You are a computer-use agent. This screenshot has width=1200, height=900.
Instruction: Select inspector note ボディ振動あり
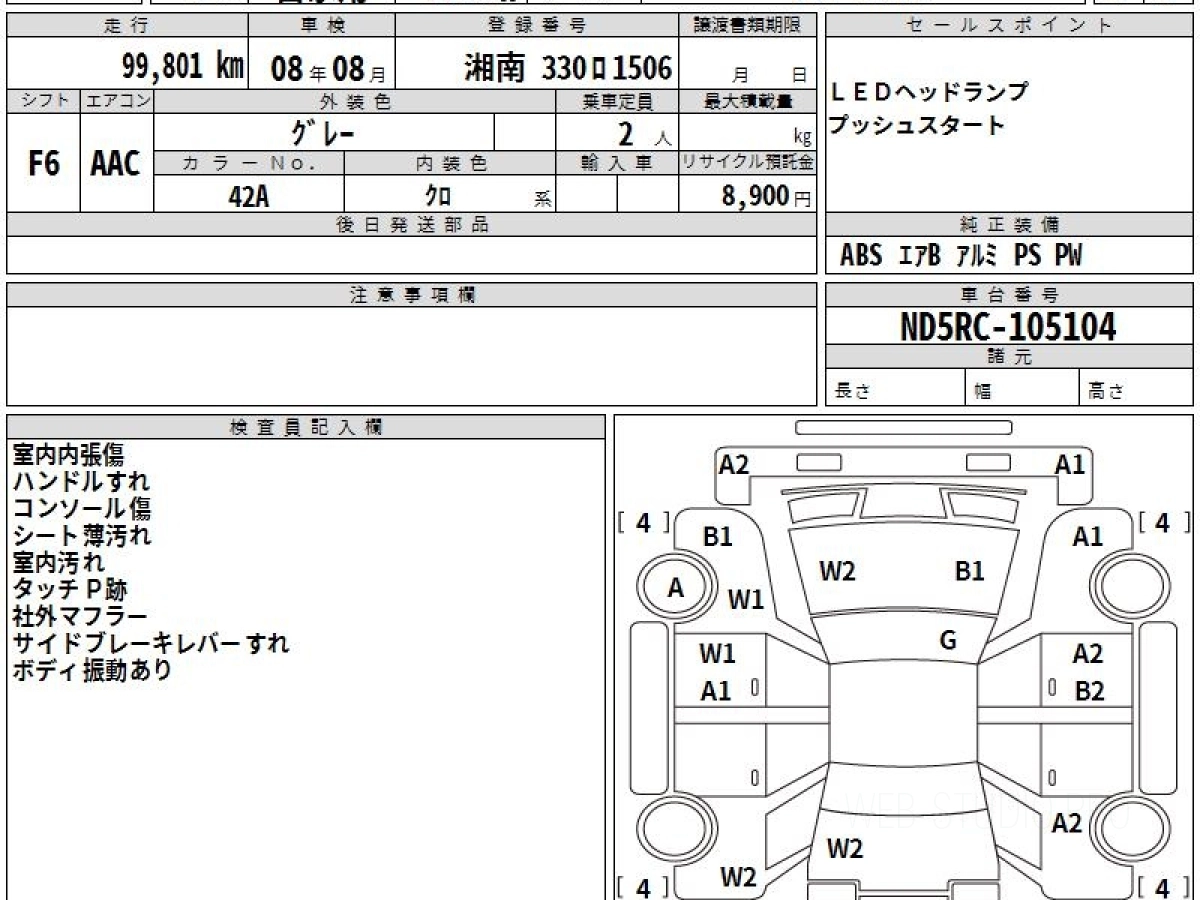point(92,670)
